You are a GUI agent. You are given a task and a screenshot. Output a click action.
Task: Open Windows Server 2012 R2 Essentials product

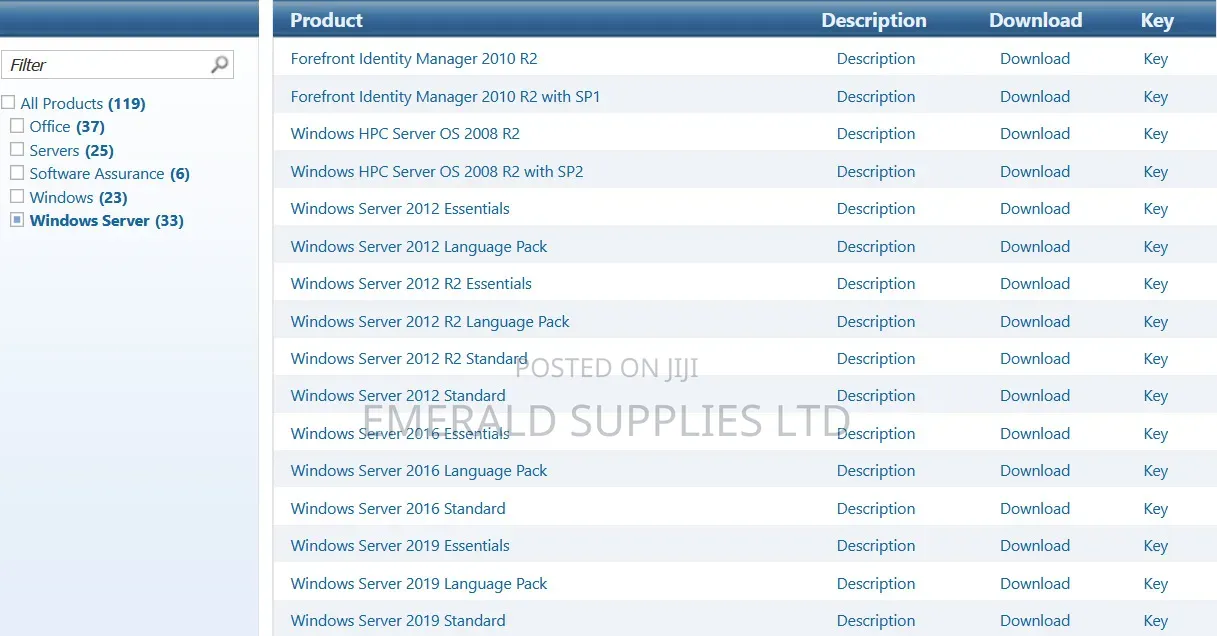(x=411, y=284)
